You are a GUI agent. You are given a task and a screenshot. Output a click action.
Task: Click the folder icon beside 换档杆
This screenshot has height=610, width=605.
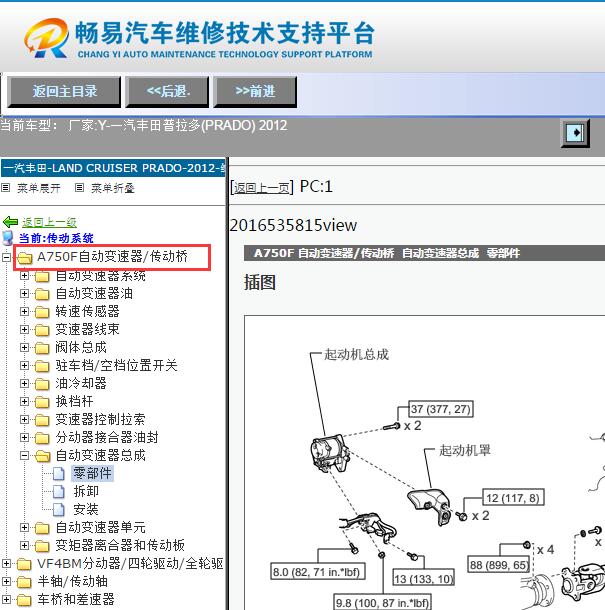[x=42, y=402]
